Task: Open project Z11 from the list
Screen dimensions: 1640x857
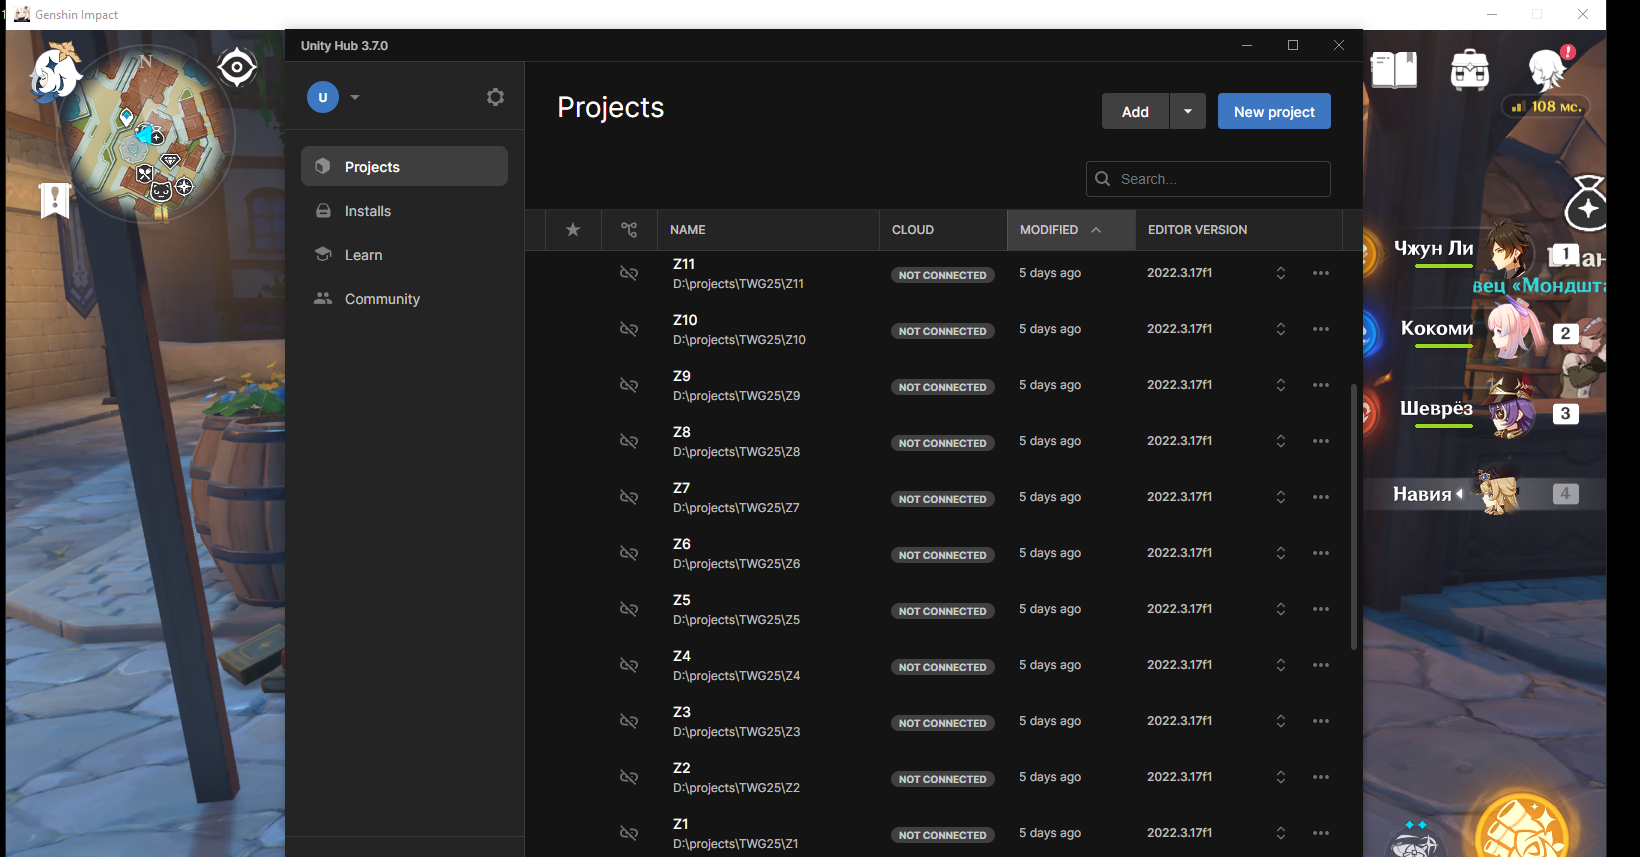Action: (738, 273)
